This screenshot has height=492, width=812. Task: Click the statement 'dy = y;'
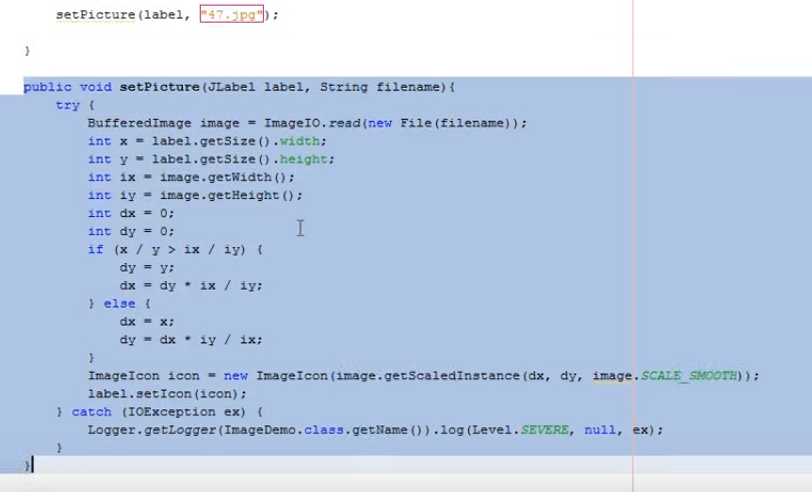147,268
